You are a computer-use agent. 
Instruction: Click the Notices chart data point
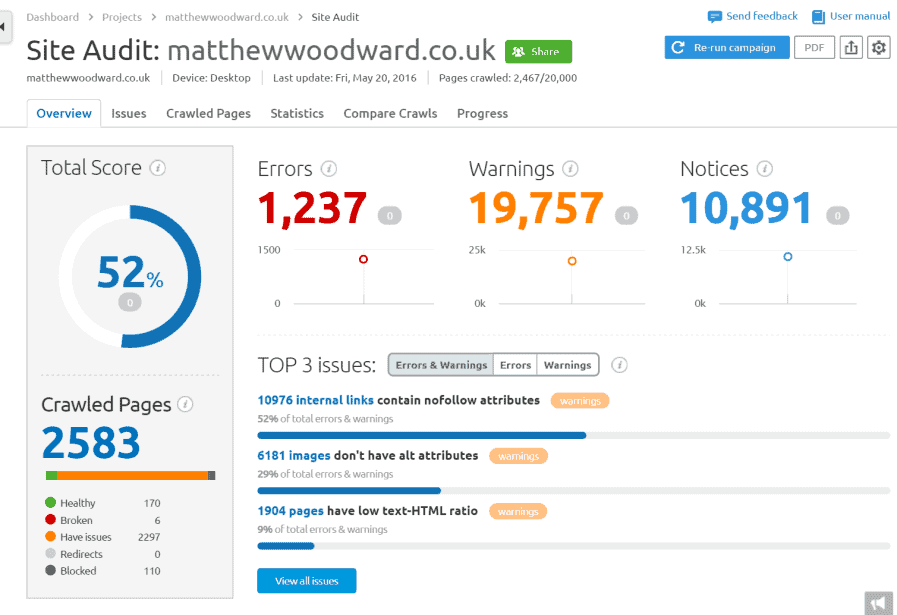[x=788, y=257]
